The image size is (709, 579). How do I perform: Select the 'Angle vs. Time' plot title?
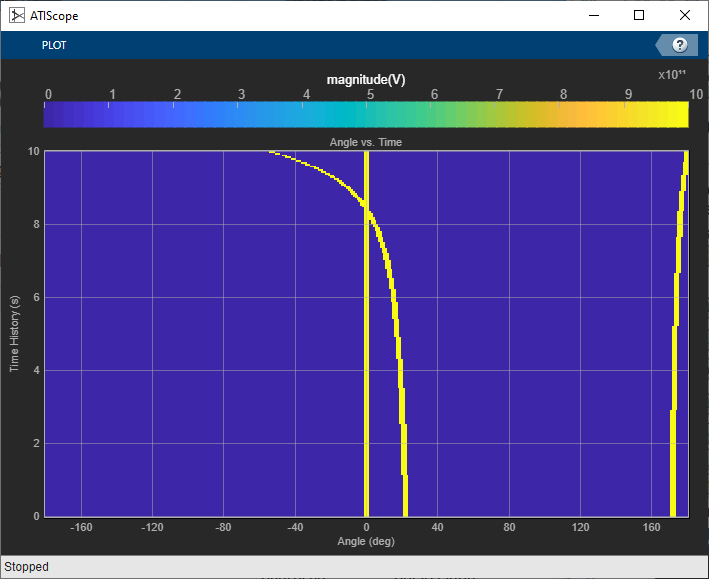pyautogui.click(x=365, y=143)
